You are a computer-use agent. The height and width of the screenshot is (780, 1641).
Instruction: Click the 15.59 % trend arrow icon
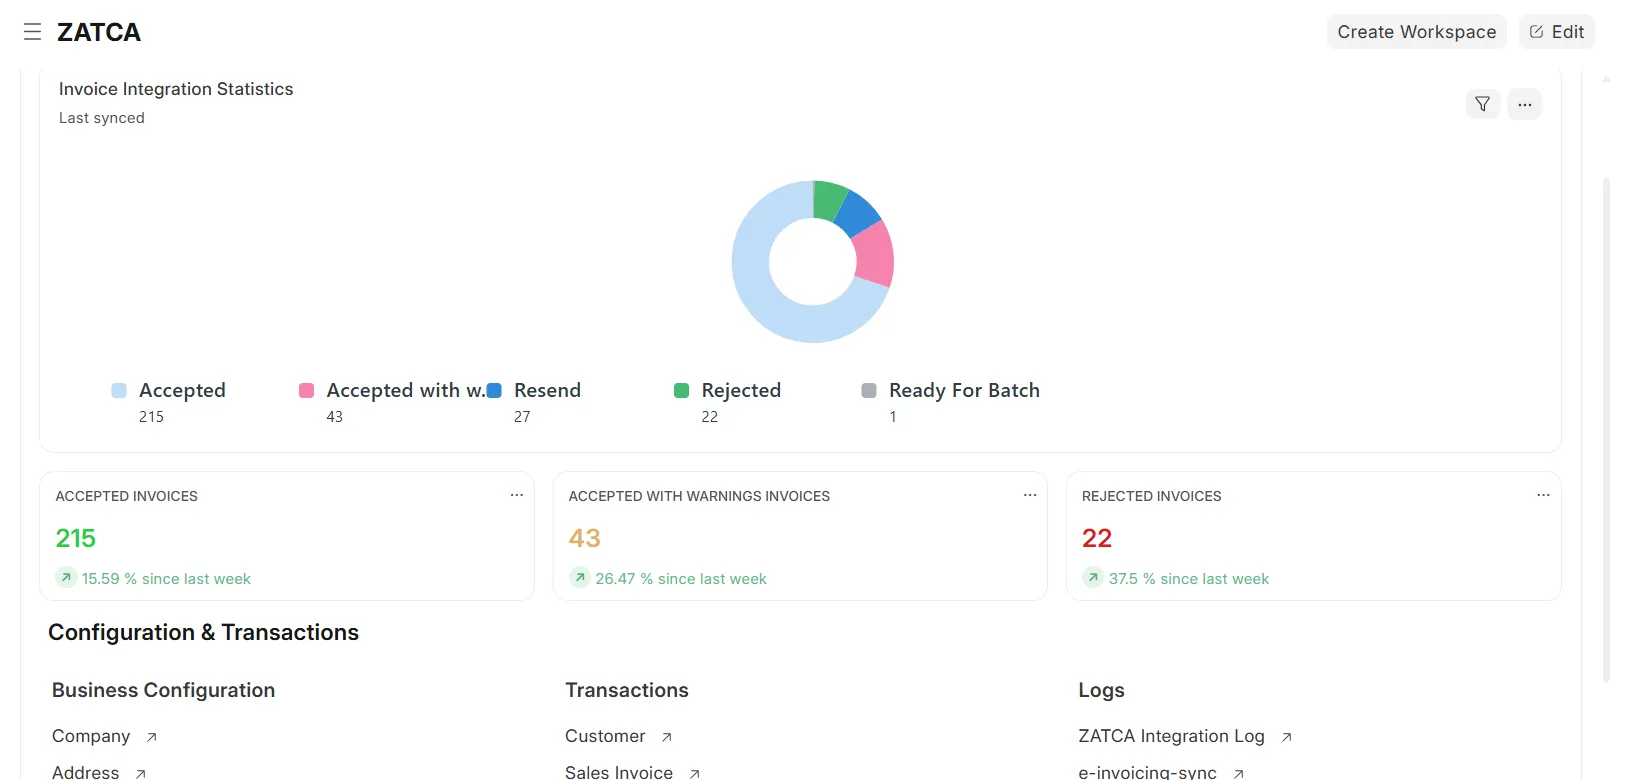pos(66,577)
